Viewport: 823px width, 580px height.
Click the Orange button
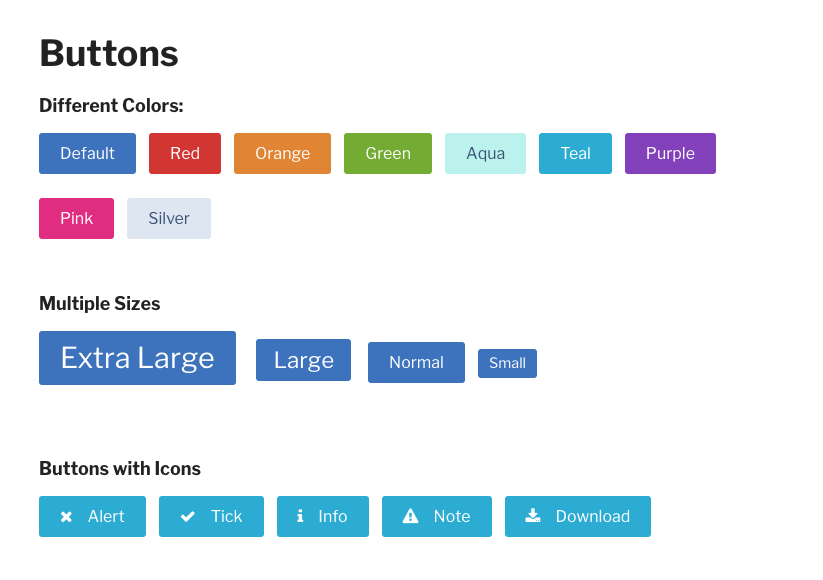(282, 153)
